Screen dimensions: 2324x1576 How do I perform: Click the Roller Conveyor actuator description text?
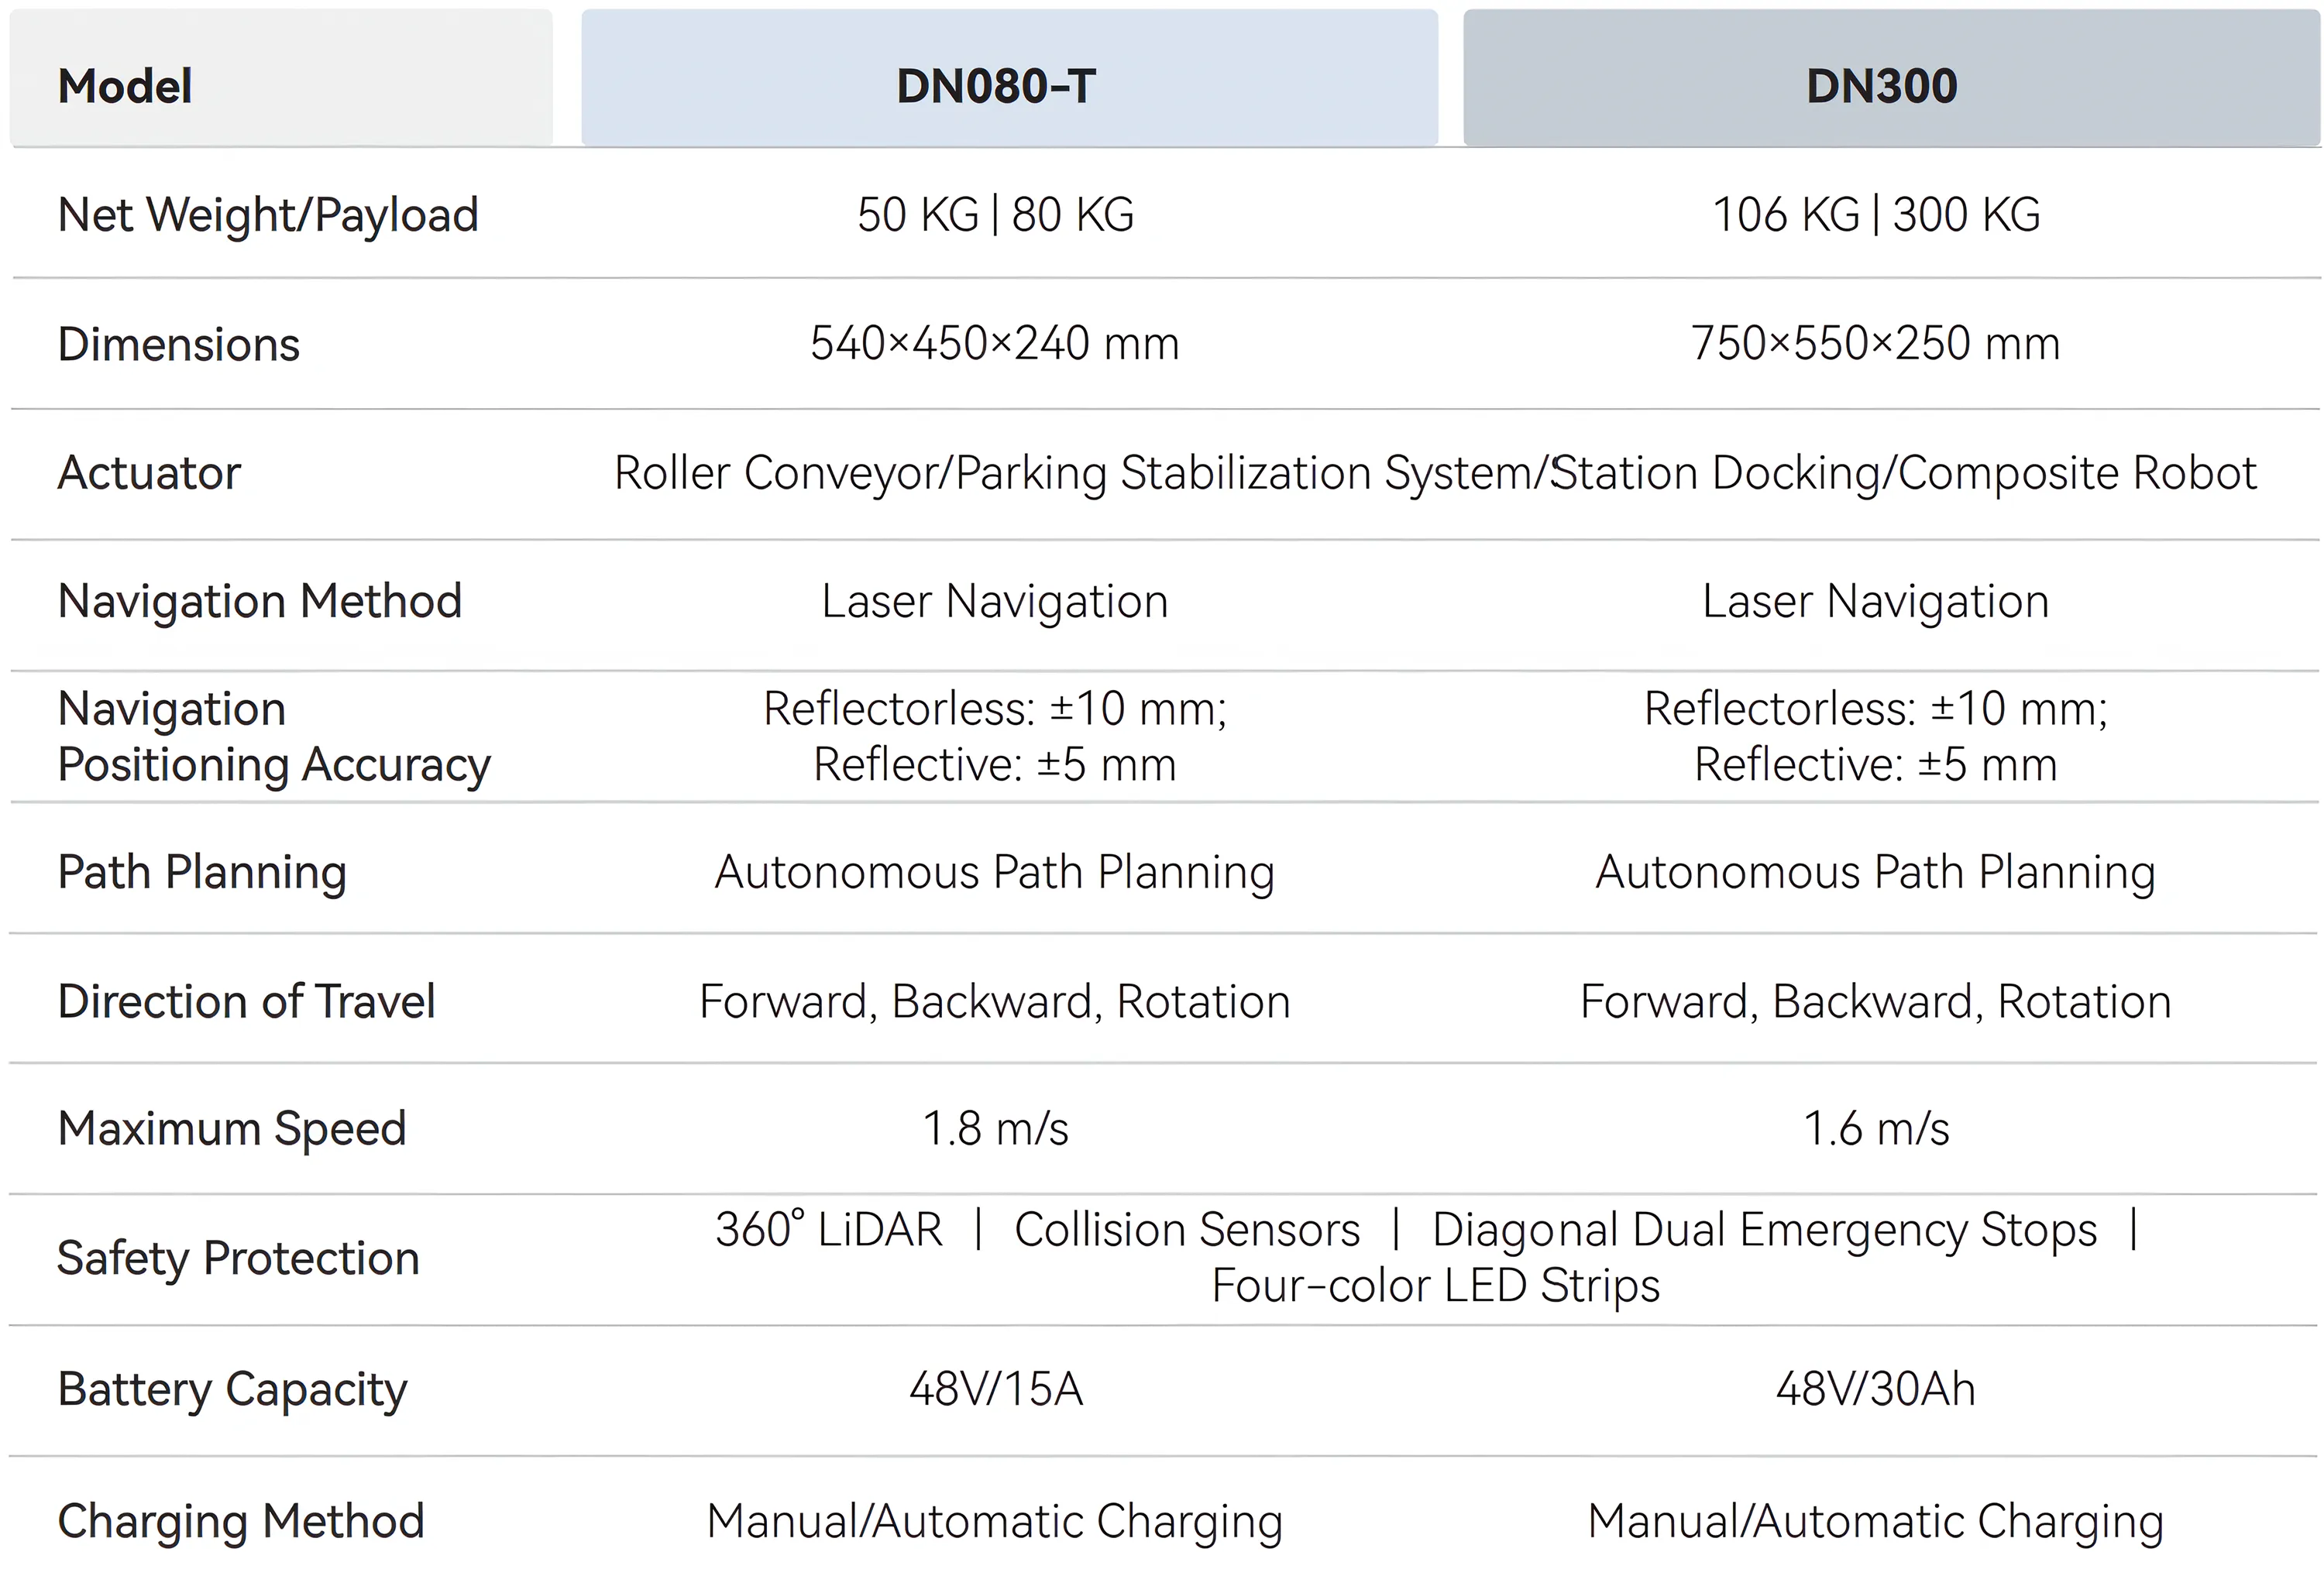point(1436,474)
